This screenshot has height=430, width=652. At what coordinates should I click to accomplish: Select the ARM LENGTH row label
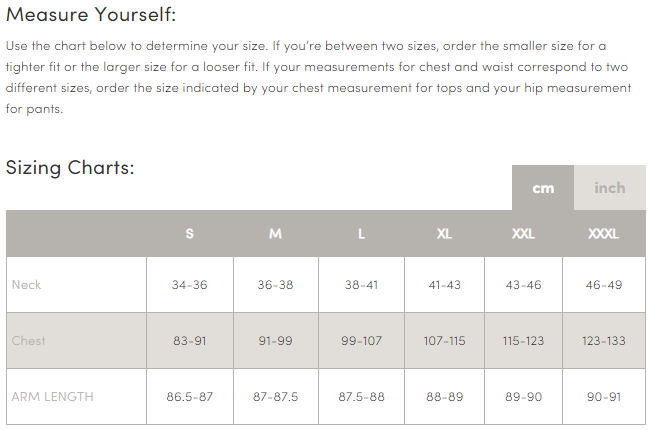point(52,397)
